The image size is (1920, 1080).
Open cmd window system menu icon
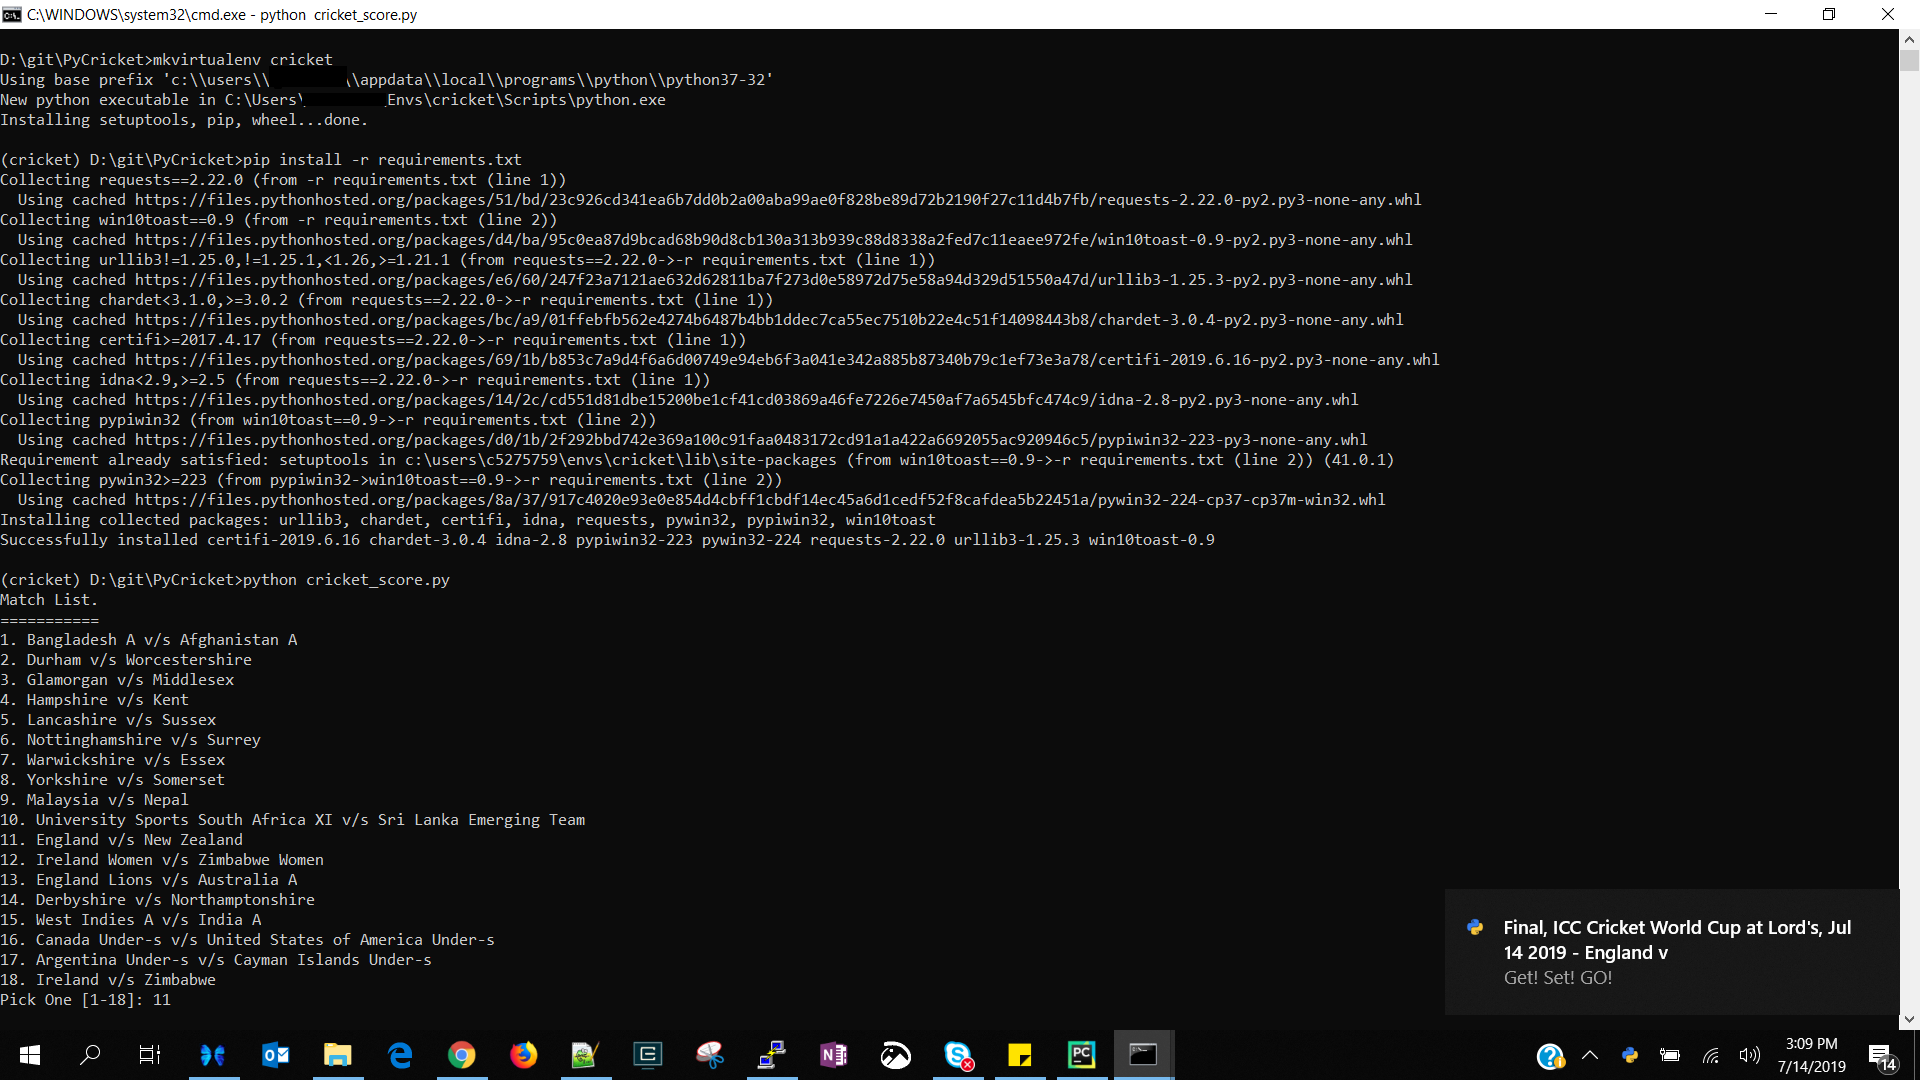click(x=12, y=14)
